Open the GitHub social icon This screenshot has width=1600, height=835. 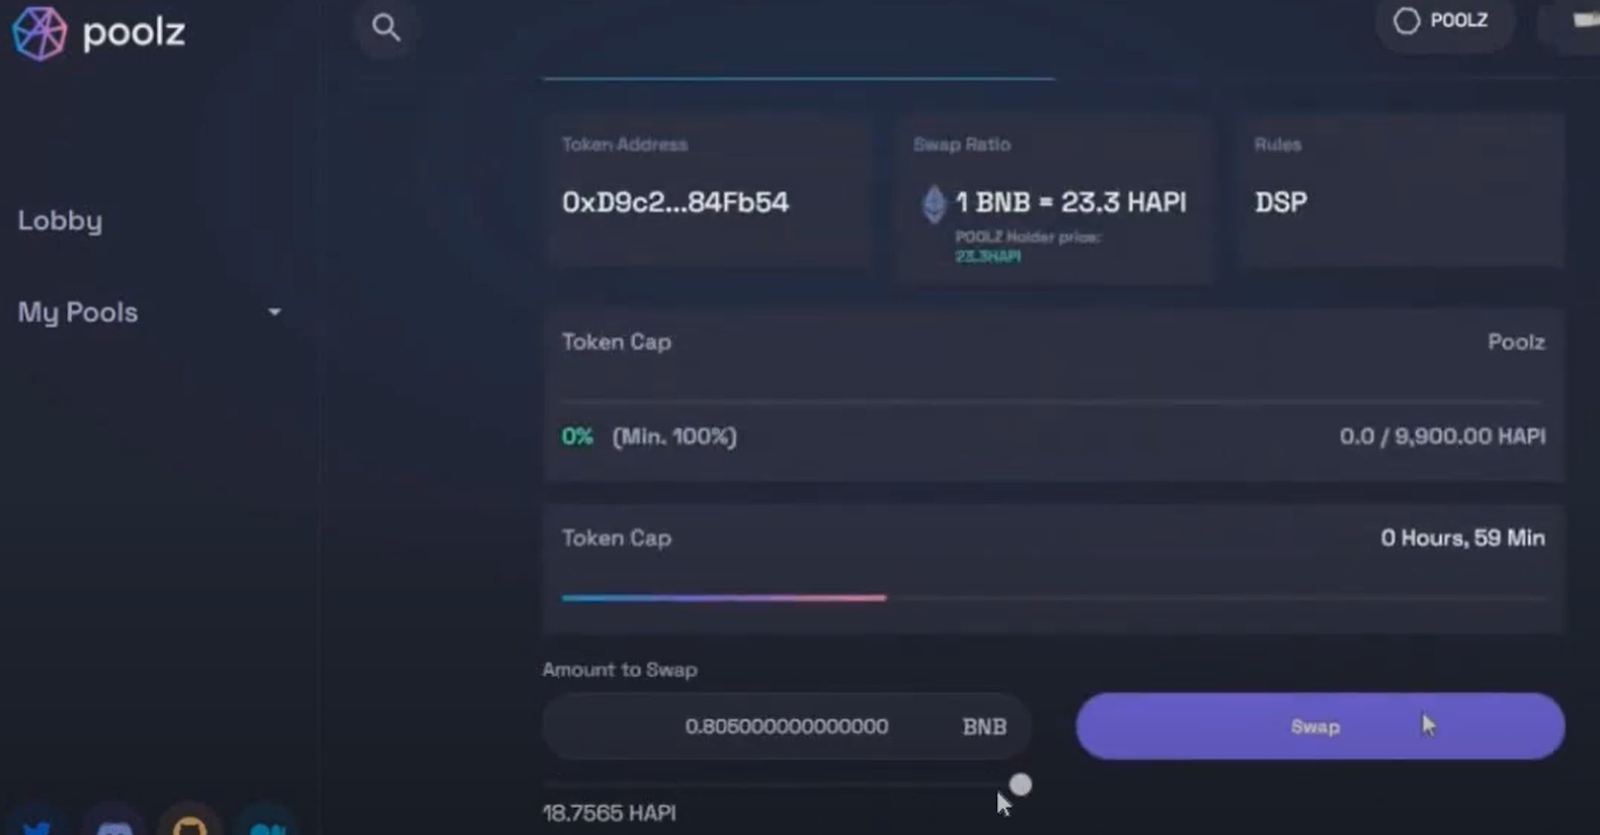(190, 826)
